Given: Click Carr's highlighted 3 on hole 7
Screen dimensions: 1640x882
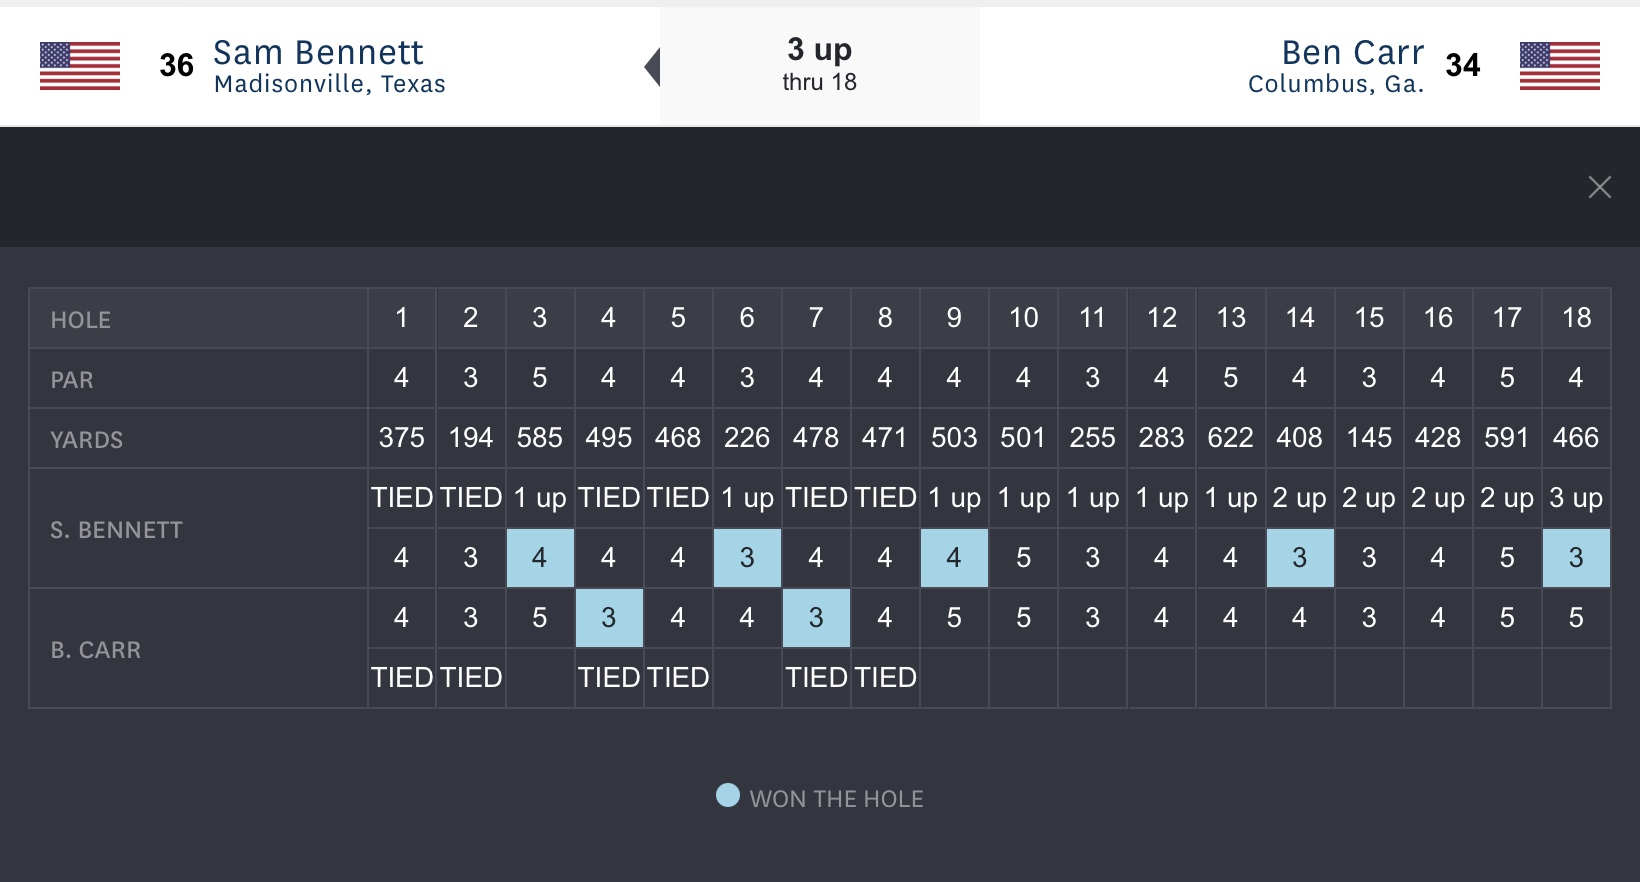Looking at the screenshot, I should pyautogui.click(x=816, y=618).
